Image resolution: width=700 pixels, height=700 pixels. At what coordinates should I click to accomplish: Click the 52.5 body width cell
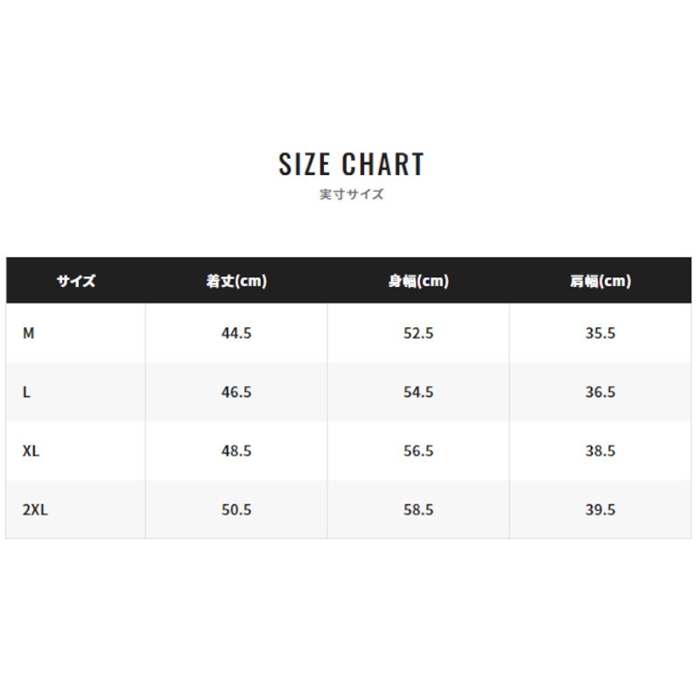coord(418,333)
